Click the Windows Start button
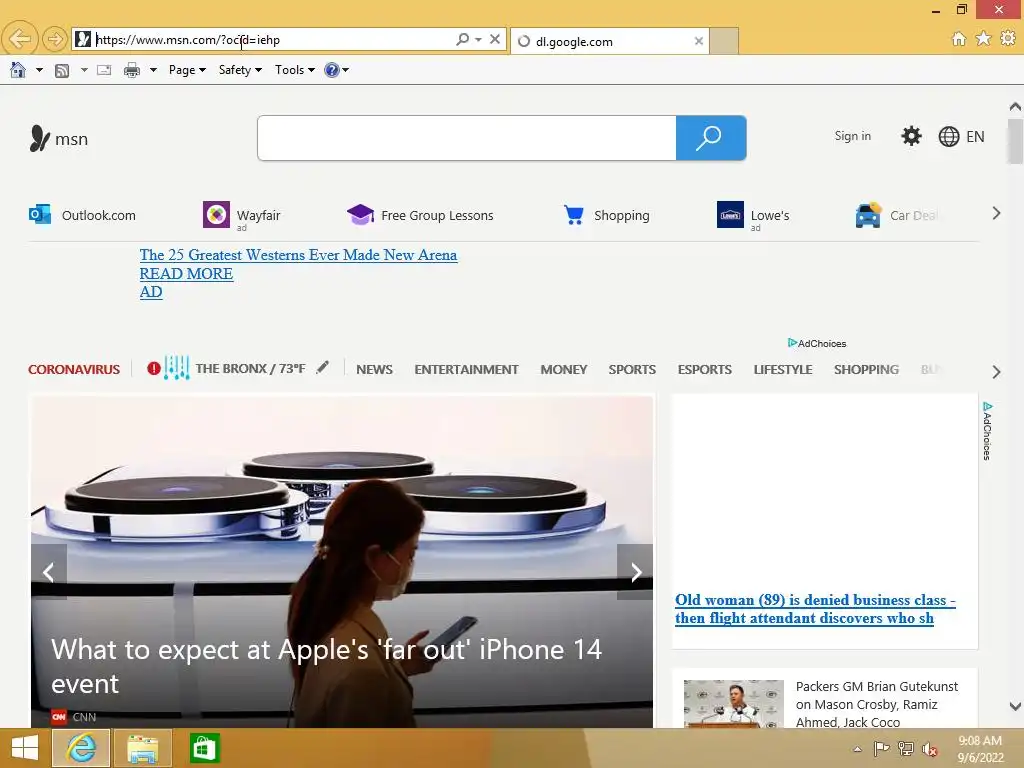Image resolution: width=1024 pixels, height=768 pixels. [25, 748]
